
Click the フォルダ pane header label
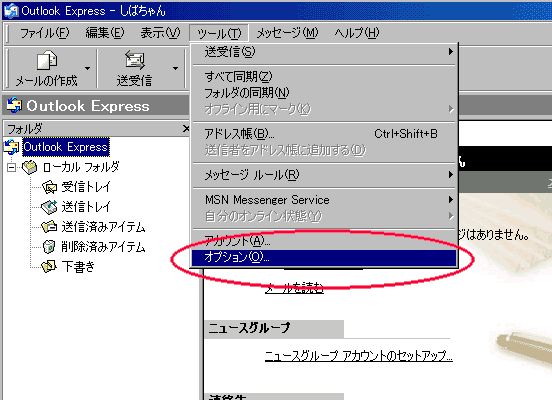(x=25, y=129)
